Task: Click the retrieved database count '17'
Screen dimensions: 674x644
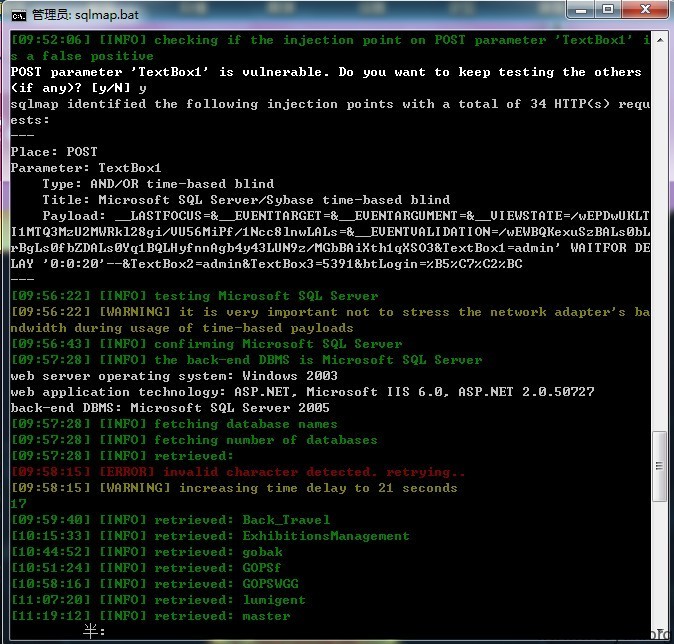Action: 18,504
